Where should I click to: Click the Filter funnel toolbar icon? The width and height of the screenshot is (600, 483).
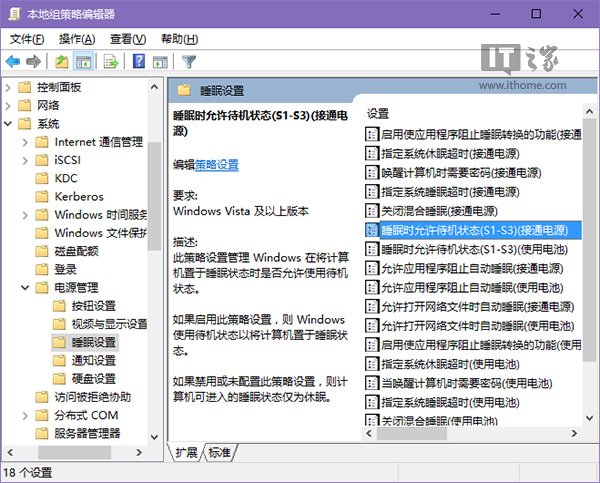point(189,62)
